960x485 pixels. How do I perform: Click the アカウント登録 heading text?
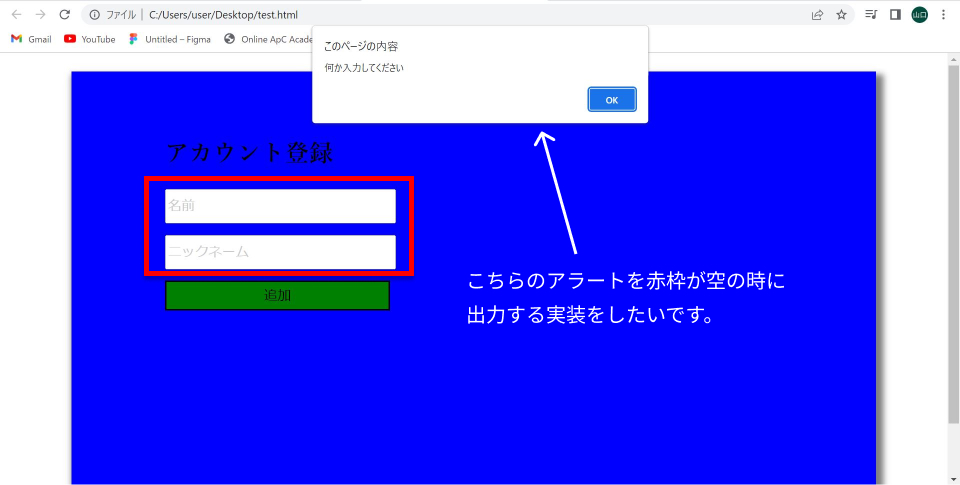(250, 153)
